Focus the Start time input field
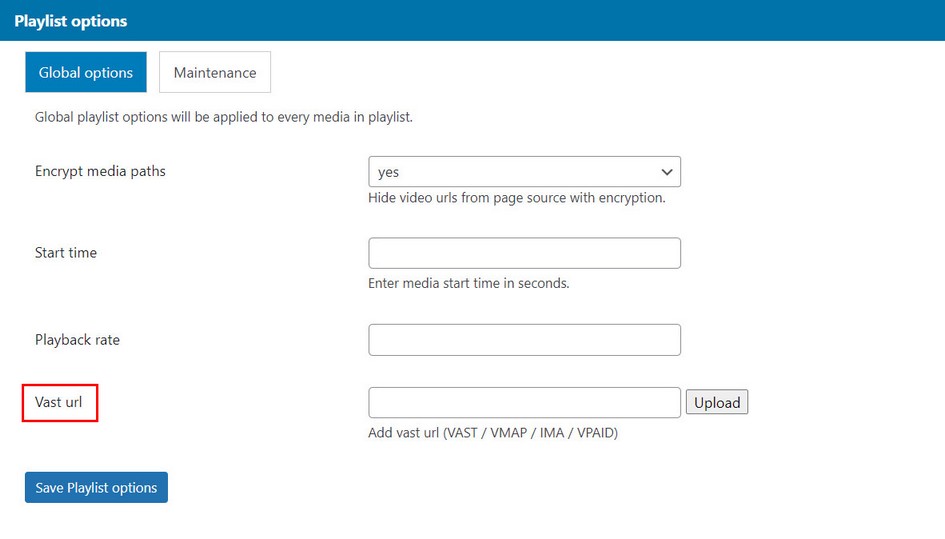Screen dimensions: 945x539 [x=524, y=253]
